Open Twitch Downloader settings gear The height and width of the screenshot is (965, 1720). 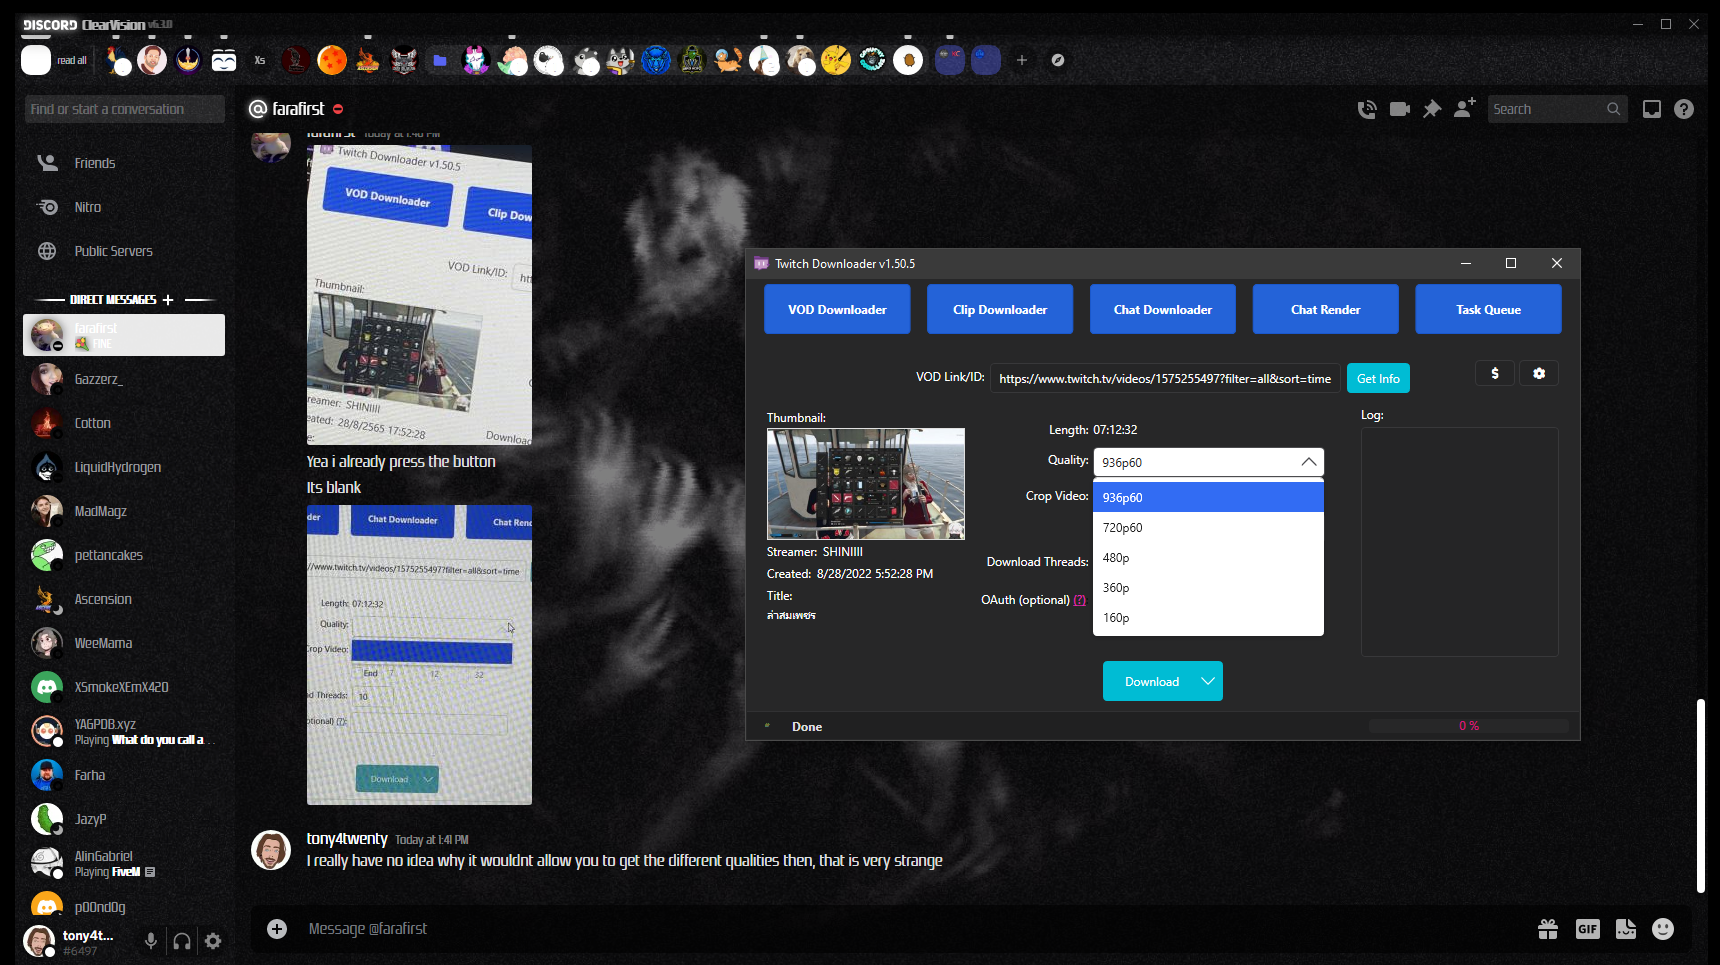[1539, 372]
